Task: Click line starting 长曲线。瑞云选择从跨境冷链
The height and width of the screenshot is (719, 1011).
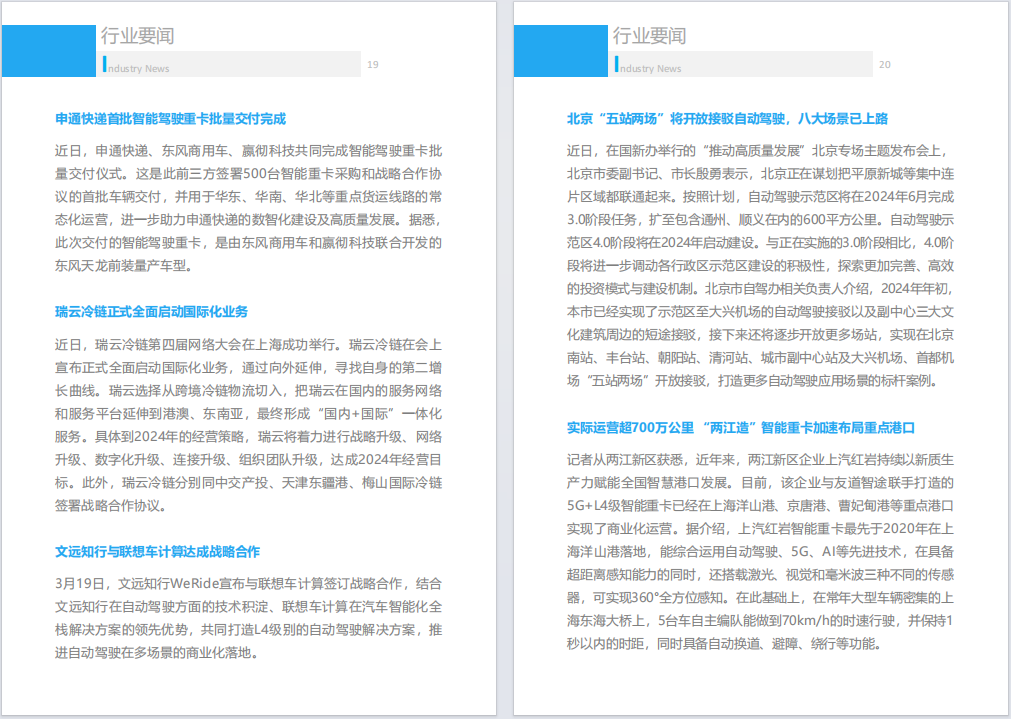Action: coord(248,391)
